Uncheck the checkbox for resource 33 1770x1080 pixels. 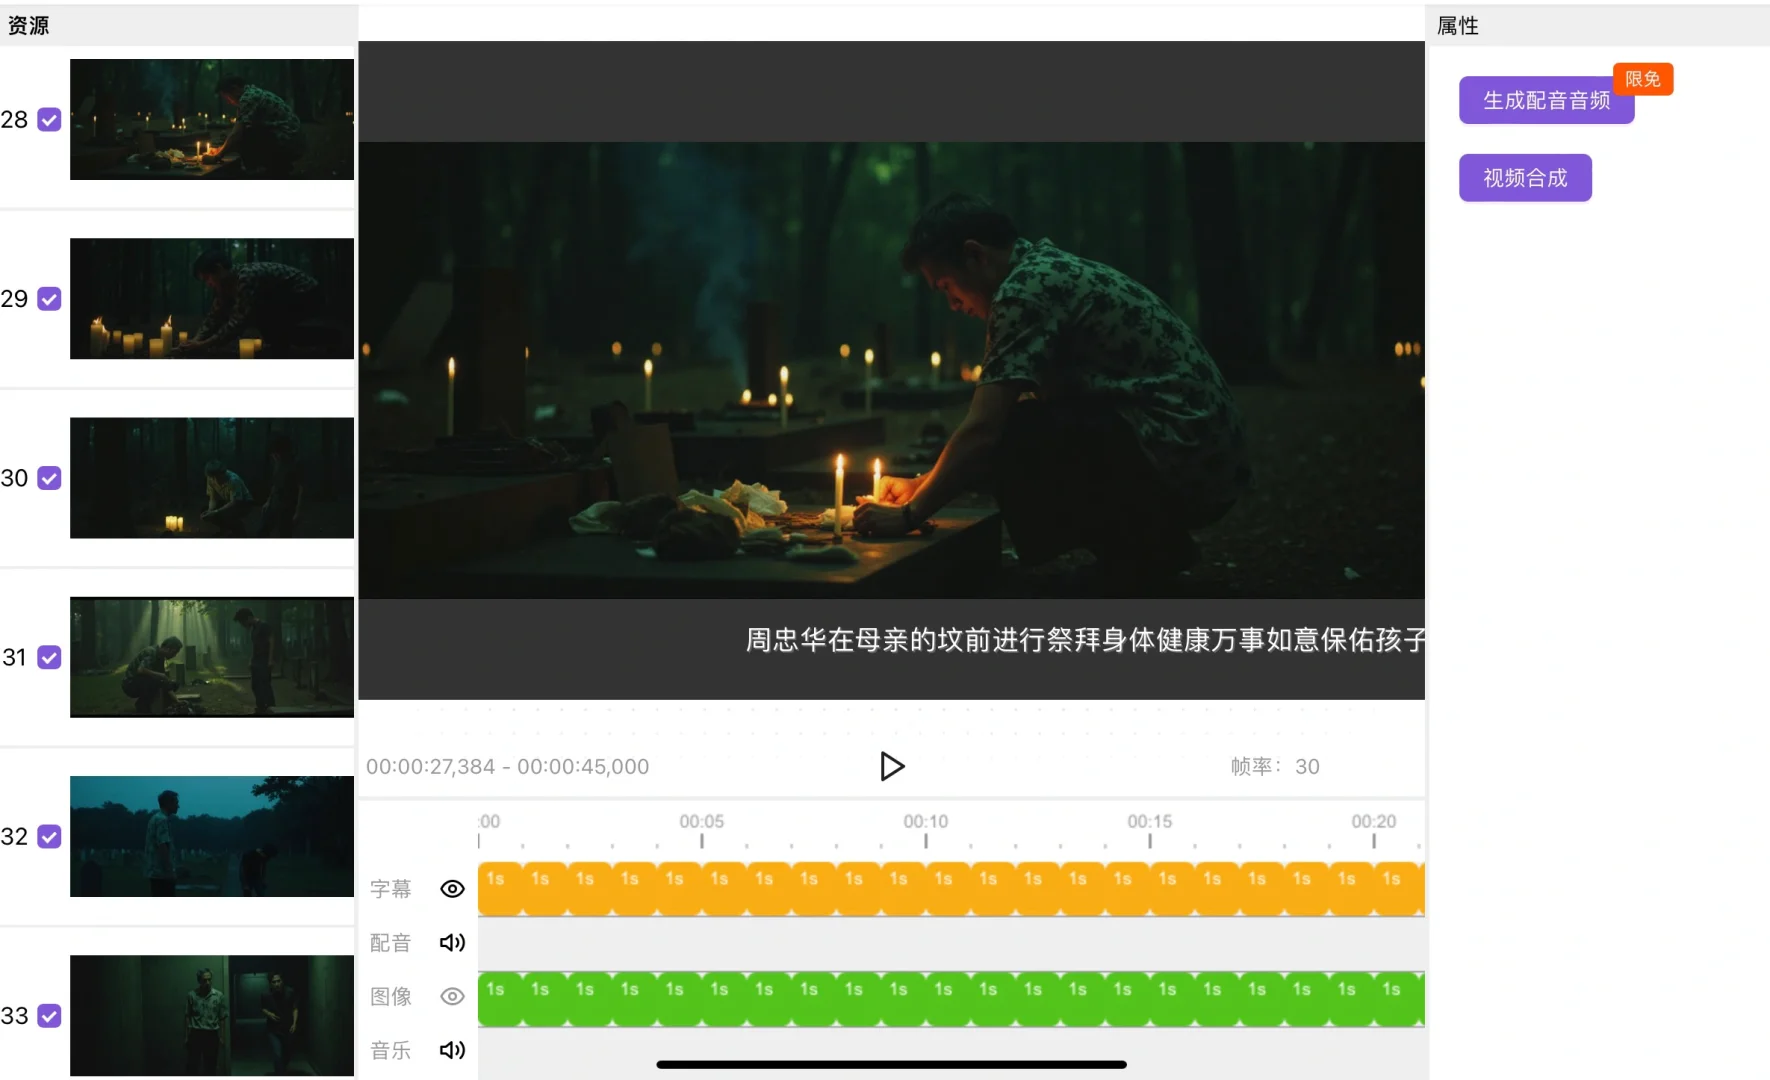[x=49, y=1016]
